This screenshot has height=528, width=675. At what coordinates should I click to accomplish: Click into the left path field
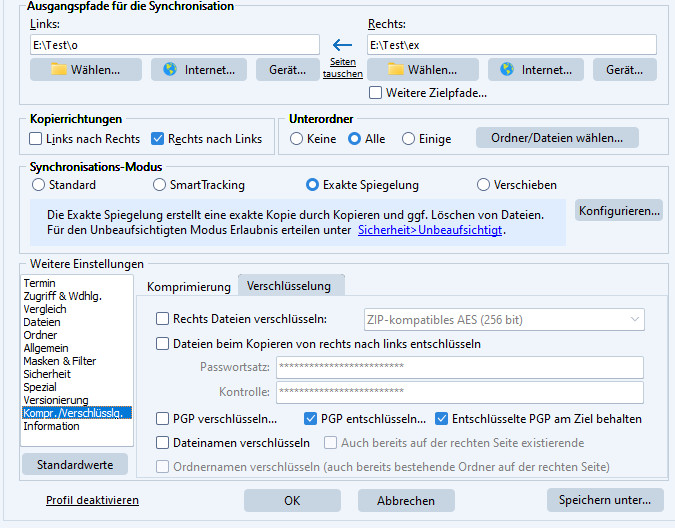[175, 45]
